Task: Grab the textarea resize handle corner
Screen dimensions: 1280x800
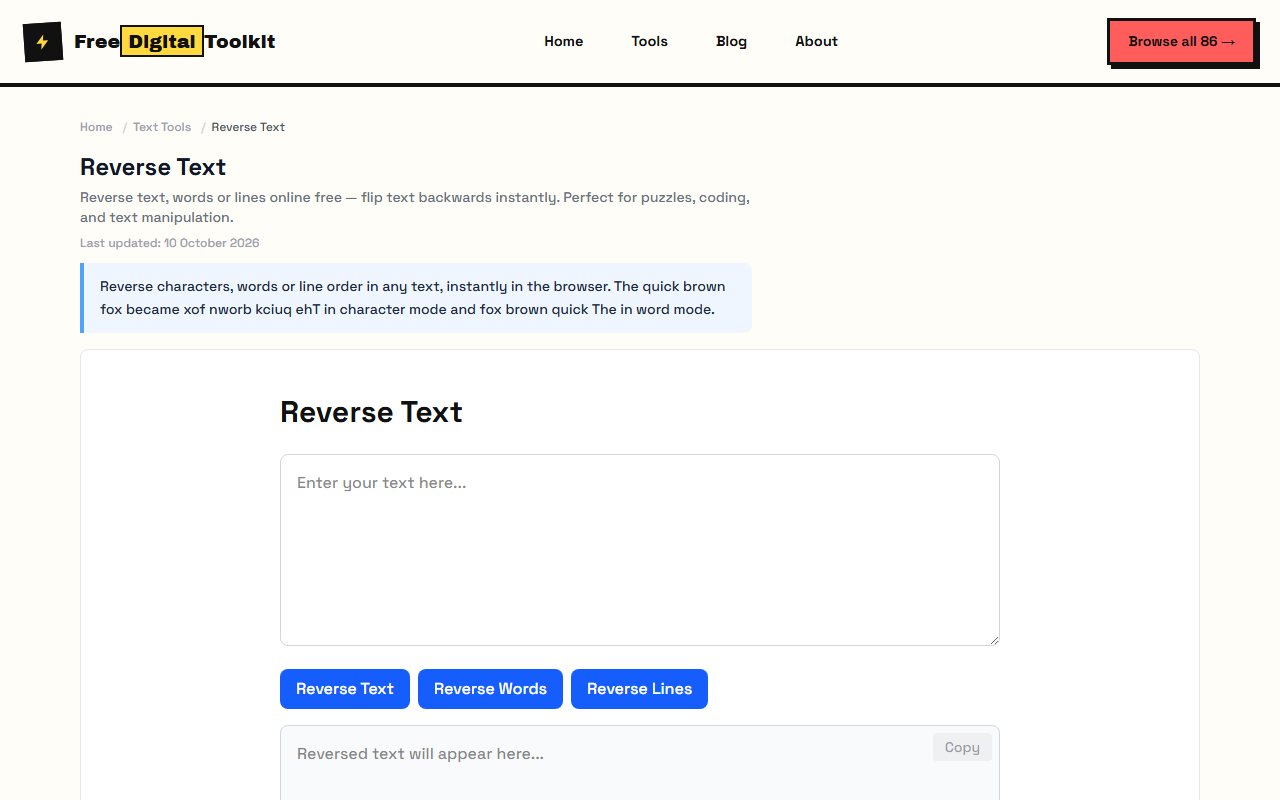Action: (x=993, y=639)
